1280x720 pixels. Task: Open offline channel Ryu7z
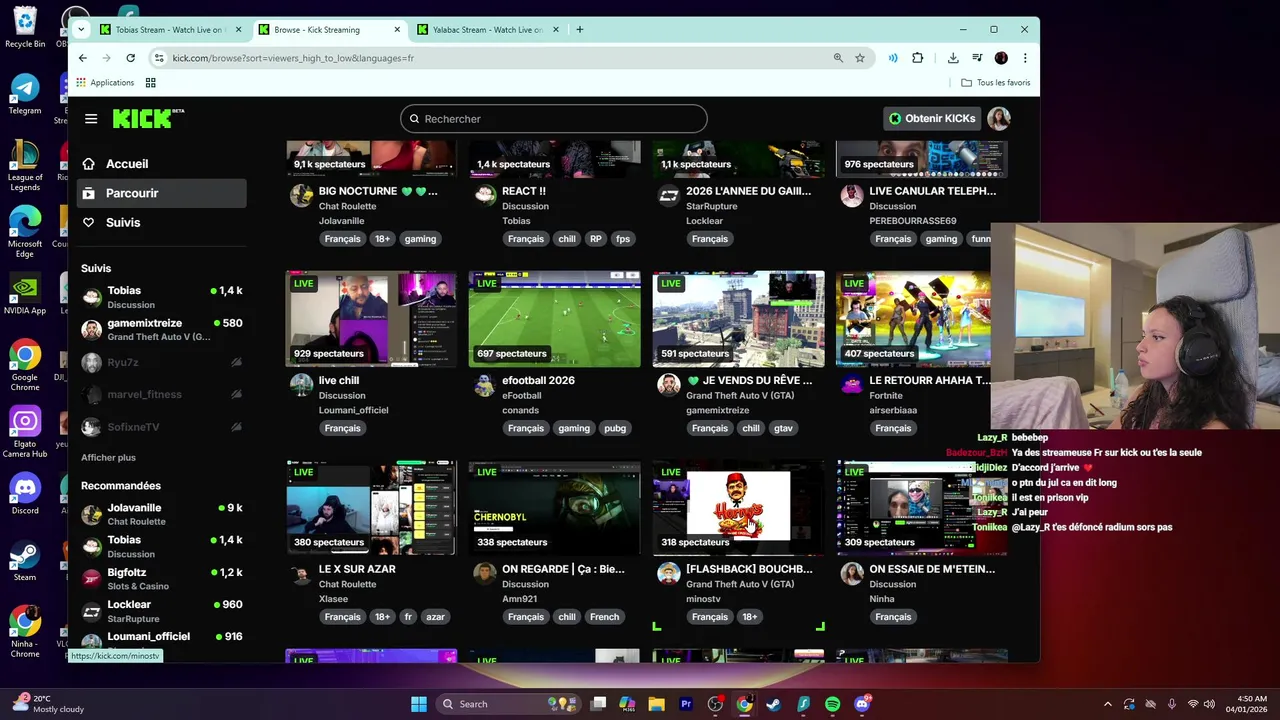tap(161, 362)
